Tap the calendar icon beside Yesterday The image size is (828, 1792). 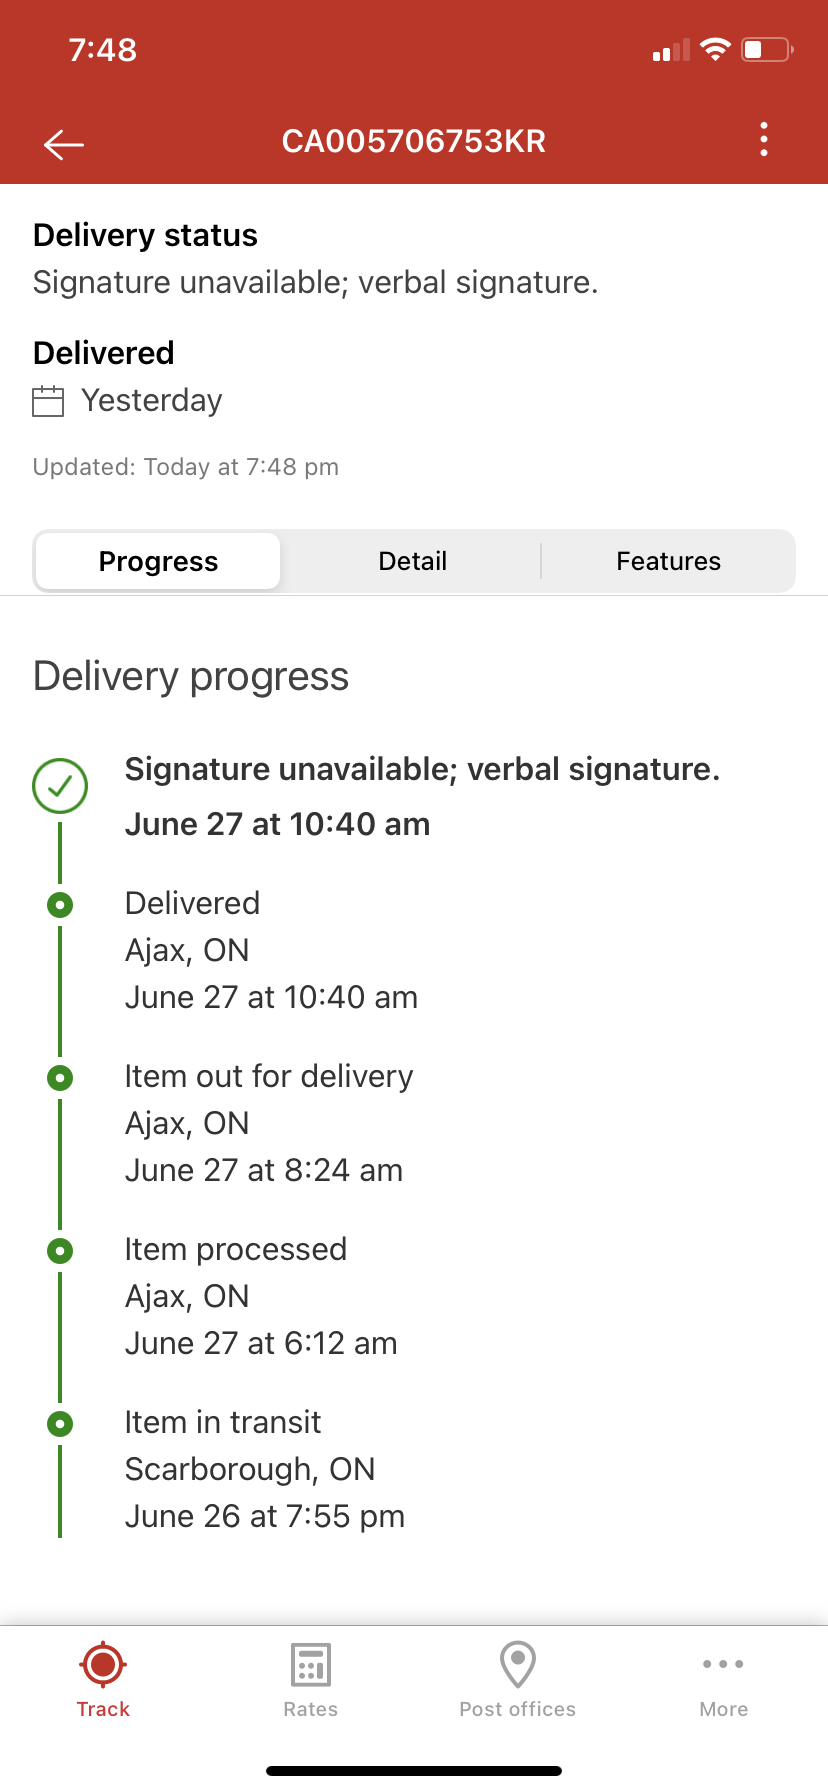coord(48,401)
